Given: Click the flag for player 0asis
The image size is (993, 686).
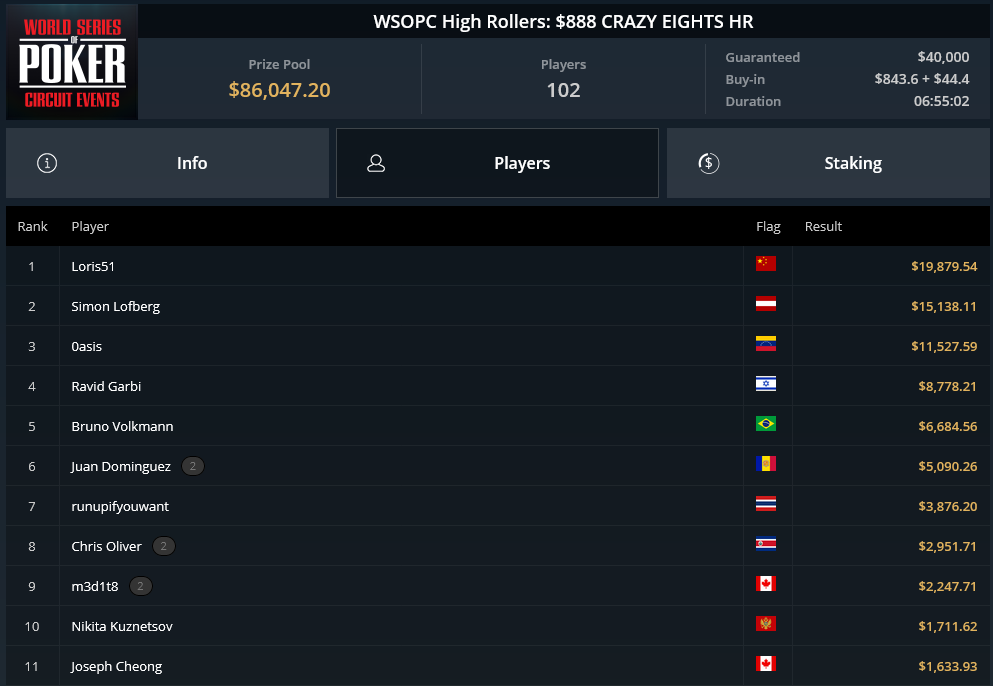Looking at the screenshot, I should pyautogui.click(x=766, y=344).
